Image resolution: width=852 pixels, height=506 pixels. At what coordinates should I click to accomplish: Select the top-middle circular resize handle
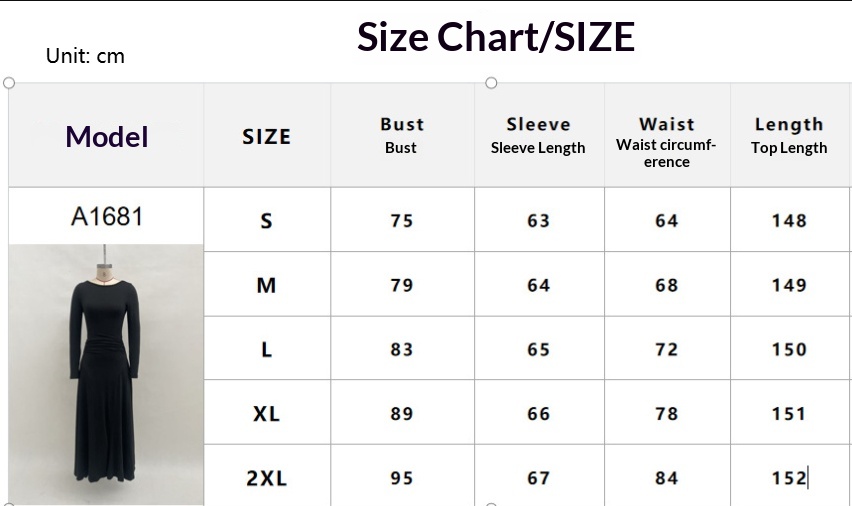coord(491,83)
